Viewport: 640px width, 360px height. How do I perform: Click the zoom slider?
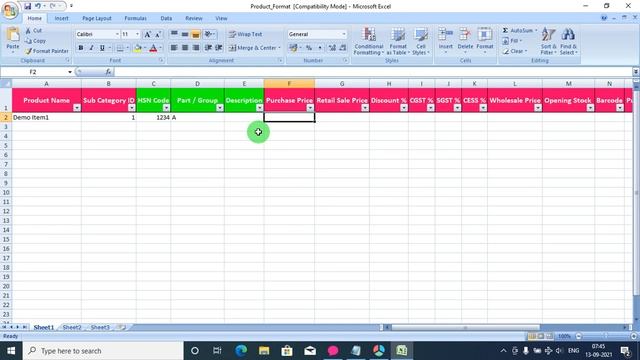coord(606,336)
